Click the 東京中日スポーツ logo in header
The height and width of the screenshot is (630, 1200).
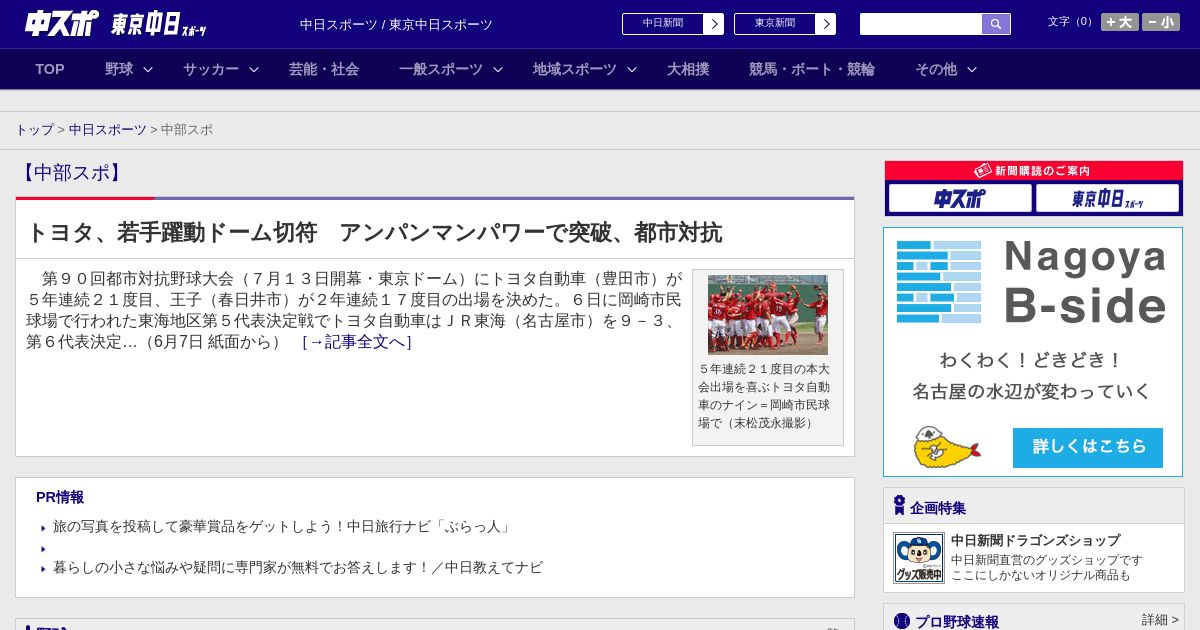(159, 24)
